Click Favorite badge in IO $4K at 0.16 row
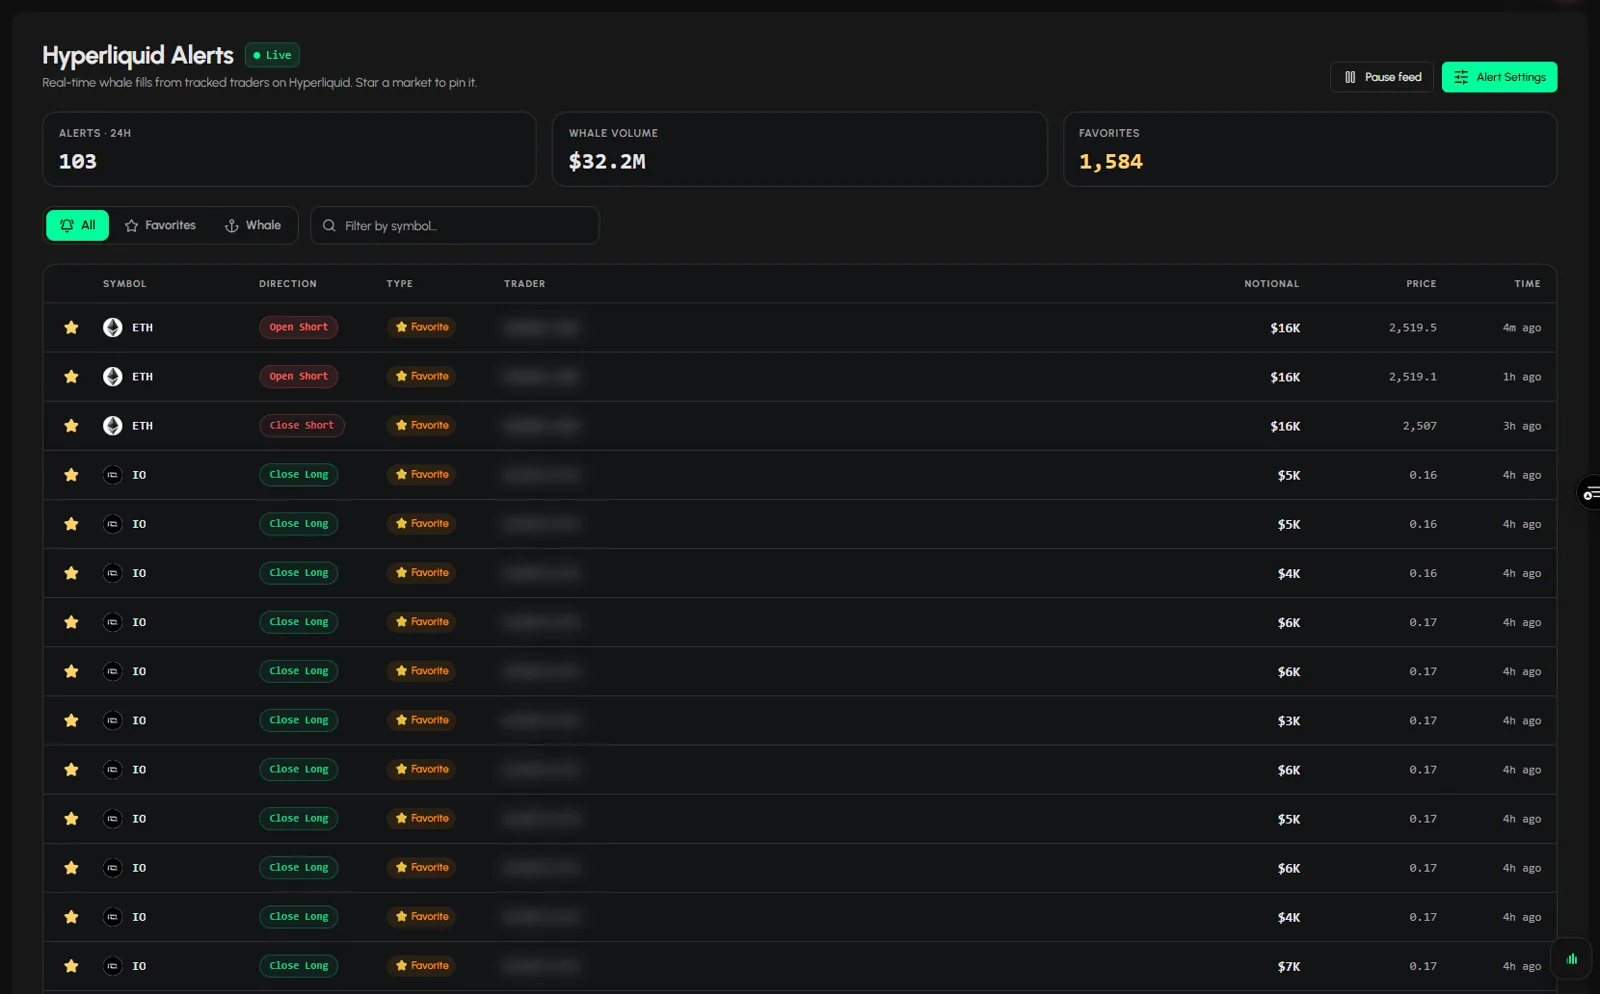 click(x=421, y=573)
